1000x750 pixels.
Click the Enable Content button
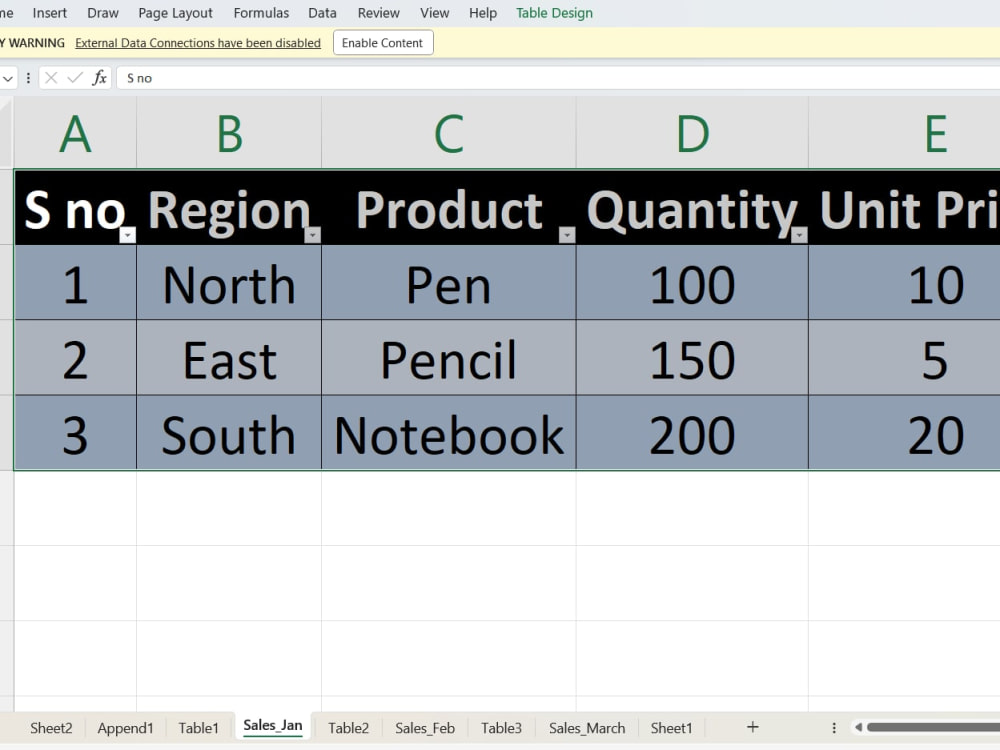click(x=383, y=43)
